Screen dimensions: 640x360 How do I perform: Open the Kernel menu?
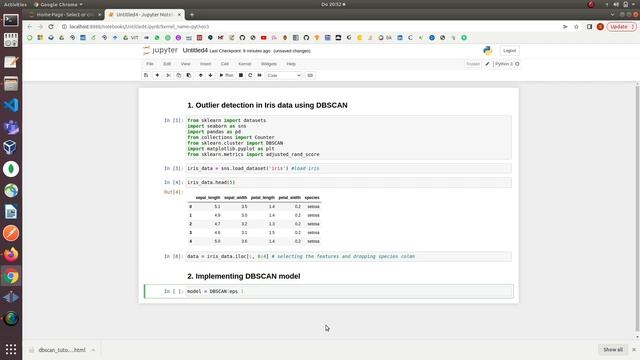click(x=244, y=64)
